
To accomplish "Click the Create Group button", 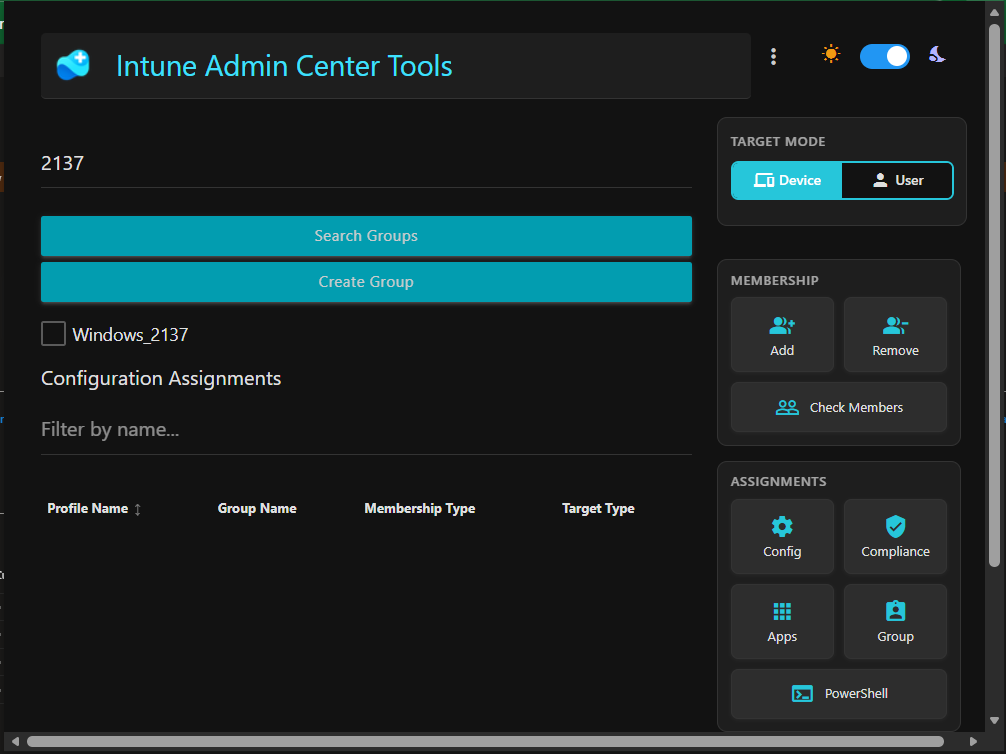I will point(366,282).
